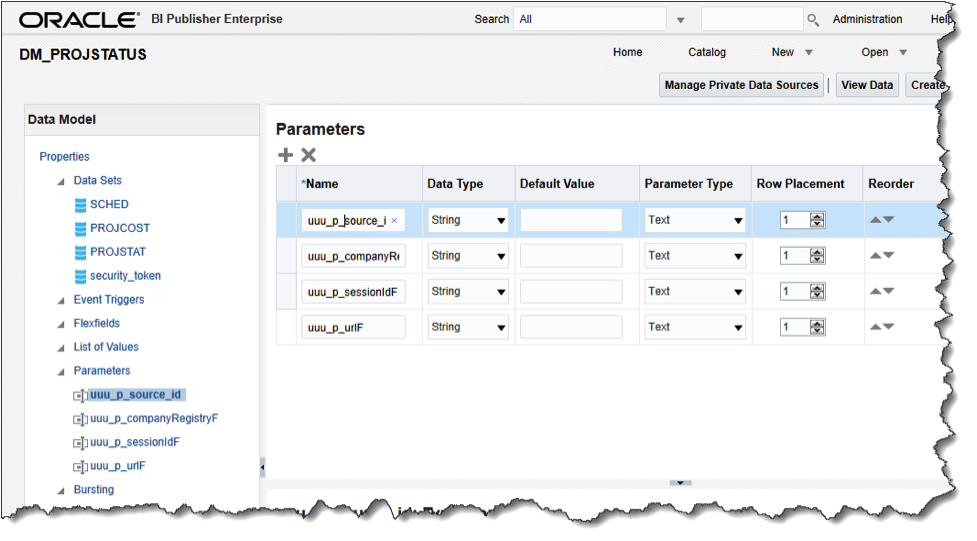This screenshot has height=541, width=977.
Task: Edit Default Value for uuu_p_urlF
Action: pyautogui.click(x=571, y=327)
